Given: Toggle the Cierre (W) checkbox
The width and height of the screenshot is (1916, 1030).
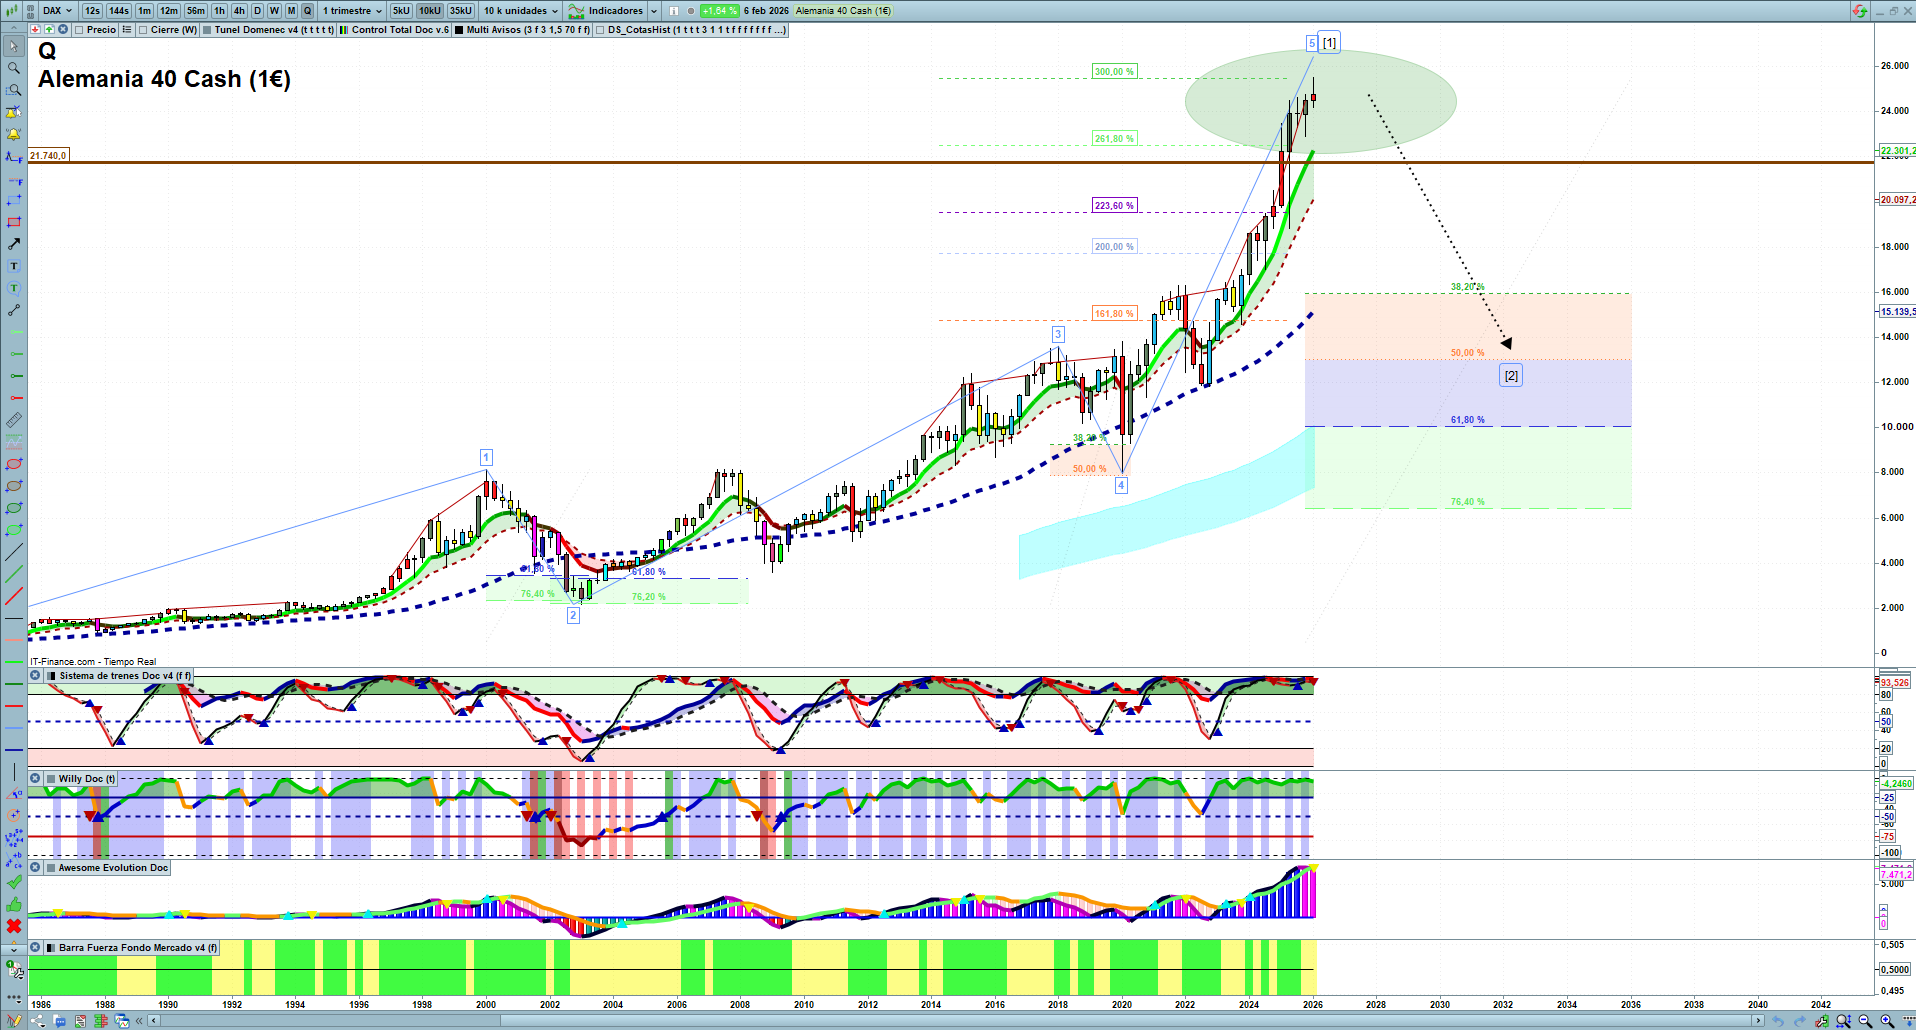Looking at the screenshot, I should point(143,30).
